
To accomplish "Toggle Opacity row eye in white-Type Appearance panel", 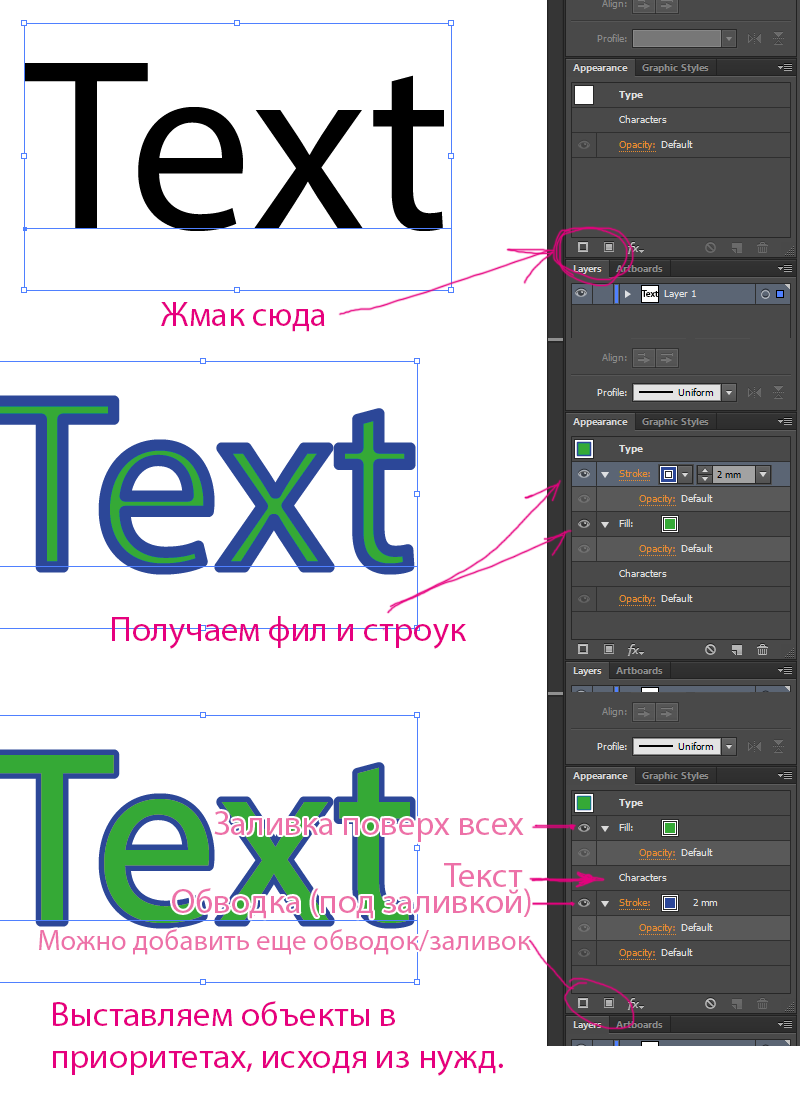I will click(x=584, y=144).
